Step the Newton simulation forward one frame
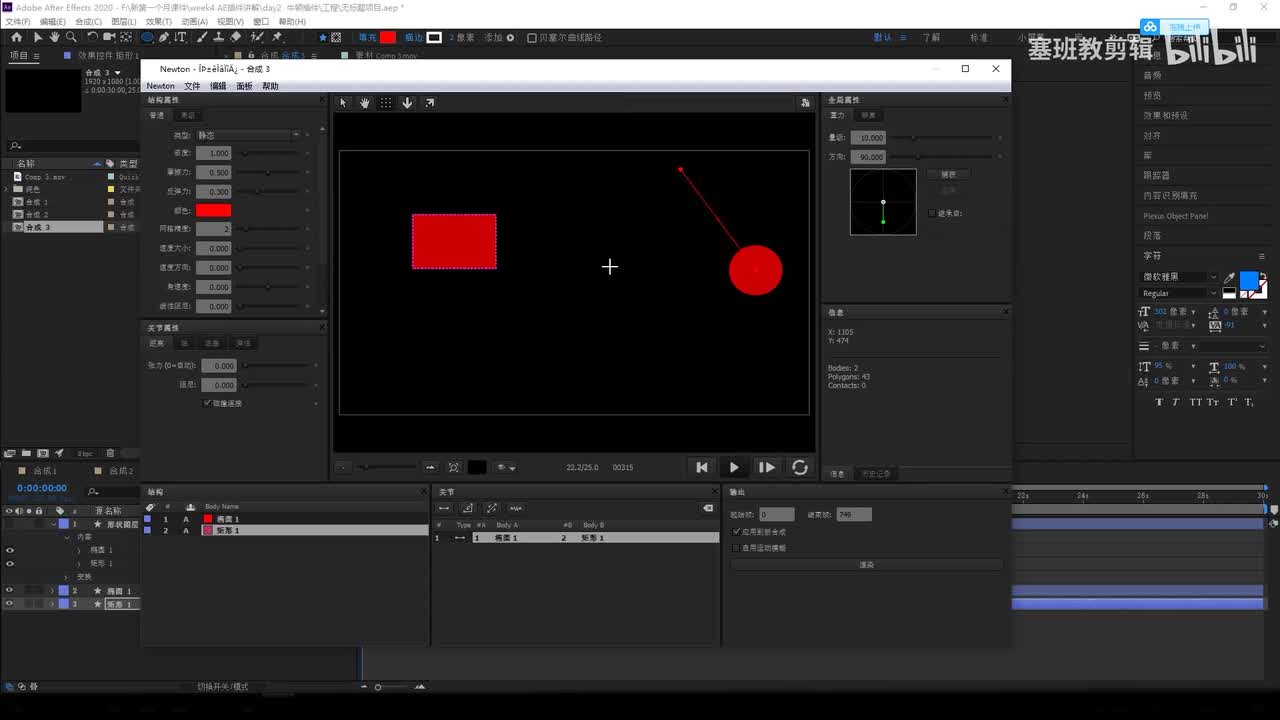Viewport: 1280px width, 720px height. click(767, 467)
